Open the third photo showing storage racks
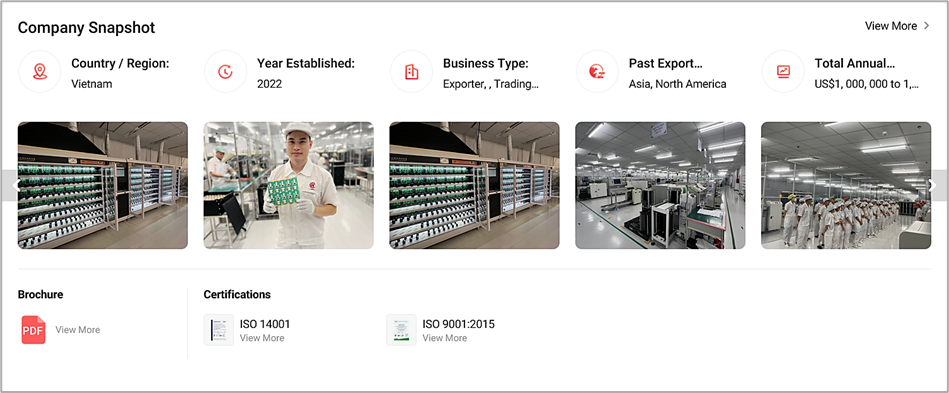The image size is (949, 393). 474,185
